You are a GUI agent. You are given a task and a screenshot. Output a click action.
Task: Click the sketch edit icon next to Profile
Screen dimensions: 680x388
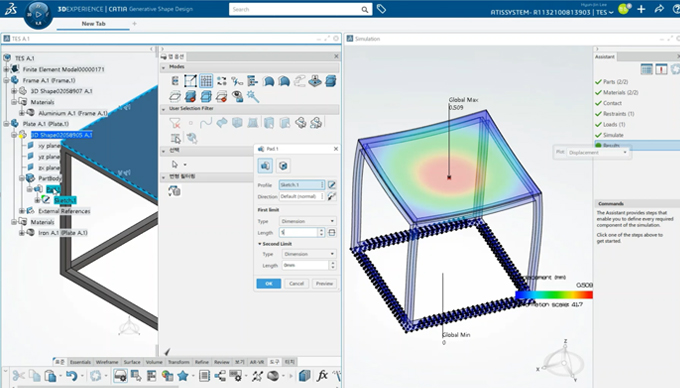[x=332, y=185]
